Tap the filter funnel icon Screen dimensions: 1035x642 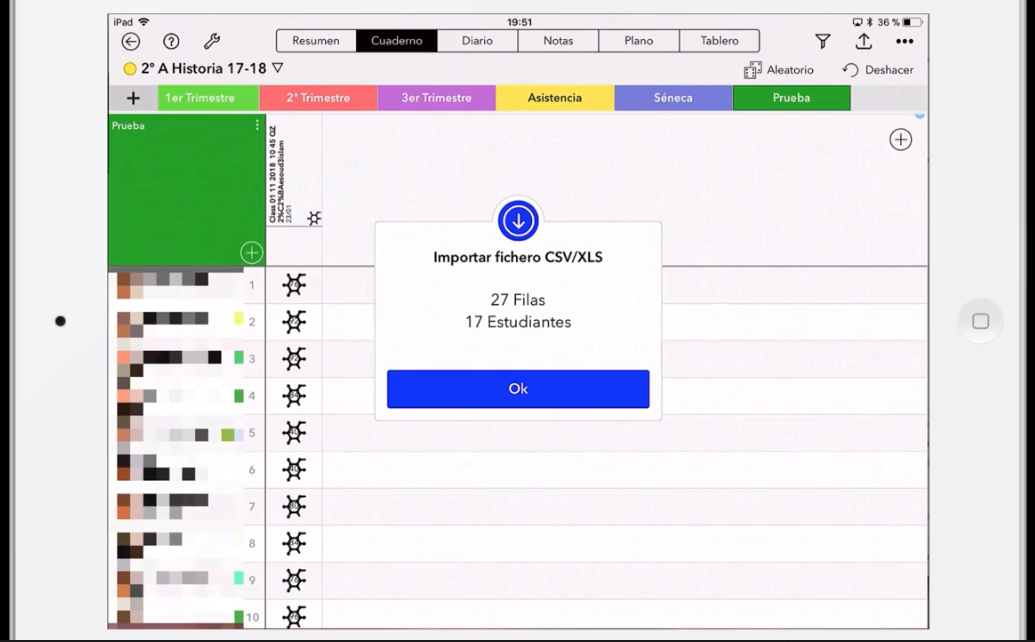coord(822,41)
